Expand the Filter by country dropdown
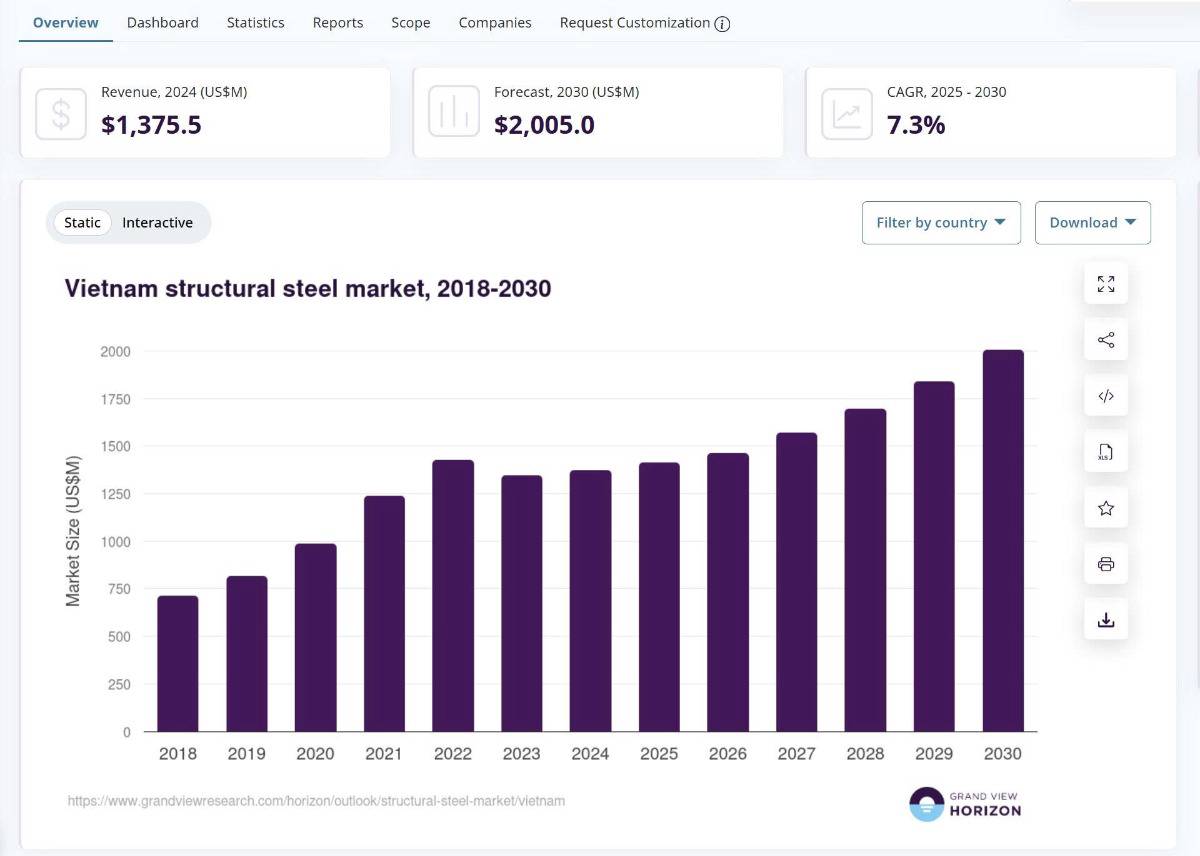 (x=941, y=223)
